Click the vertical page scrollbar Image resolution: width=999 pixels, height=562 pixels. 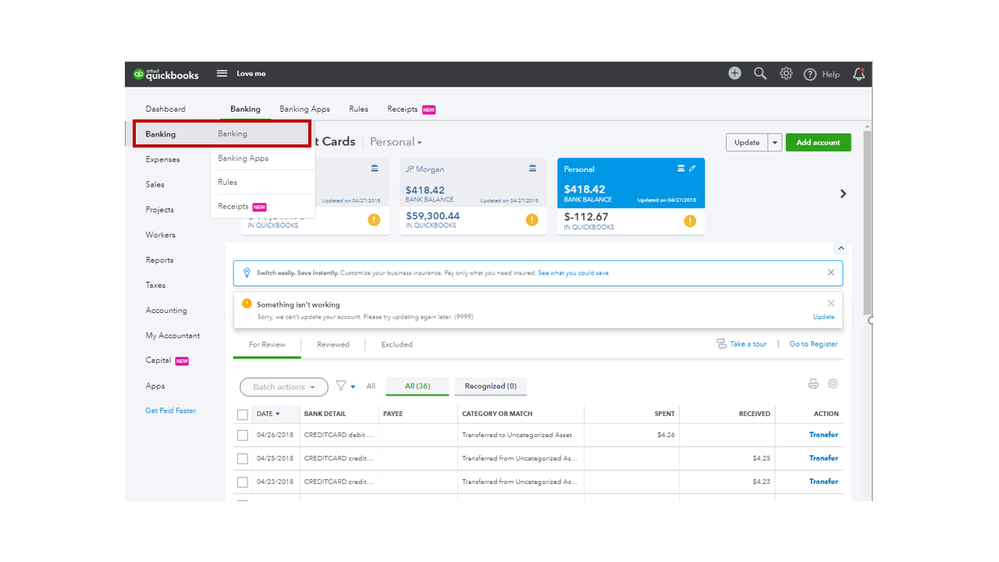pyautogui.click(x=867, y=223)
